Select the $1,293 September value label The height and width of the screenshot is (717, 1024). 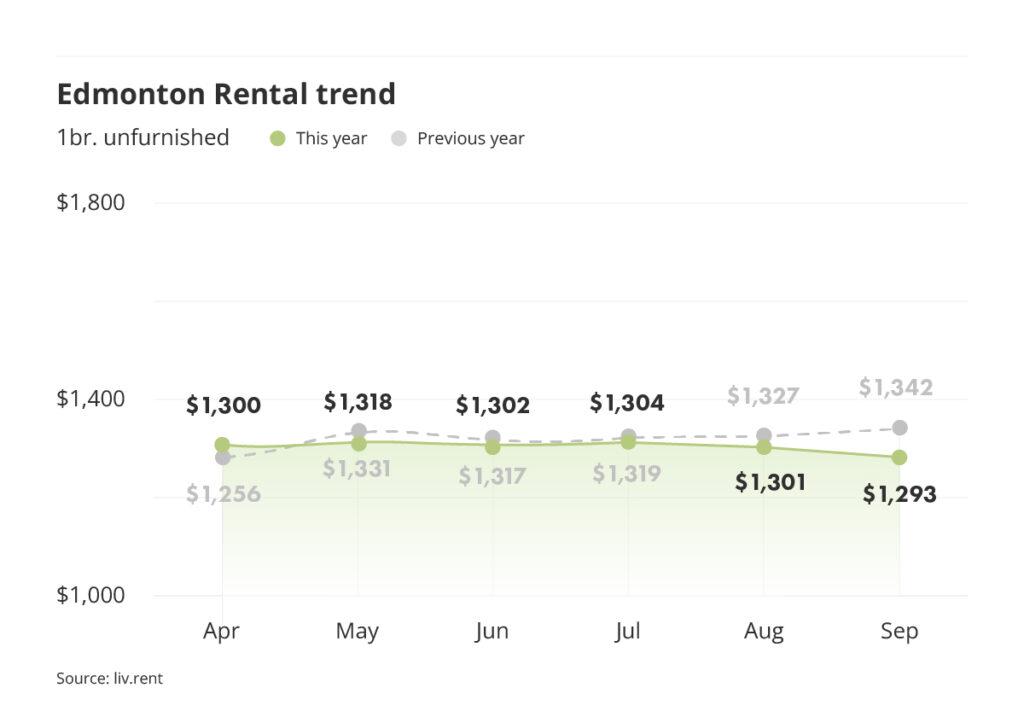[x=899, y=493]
